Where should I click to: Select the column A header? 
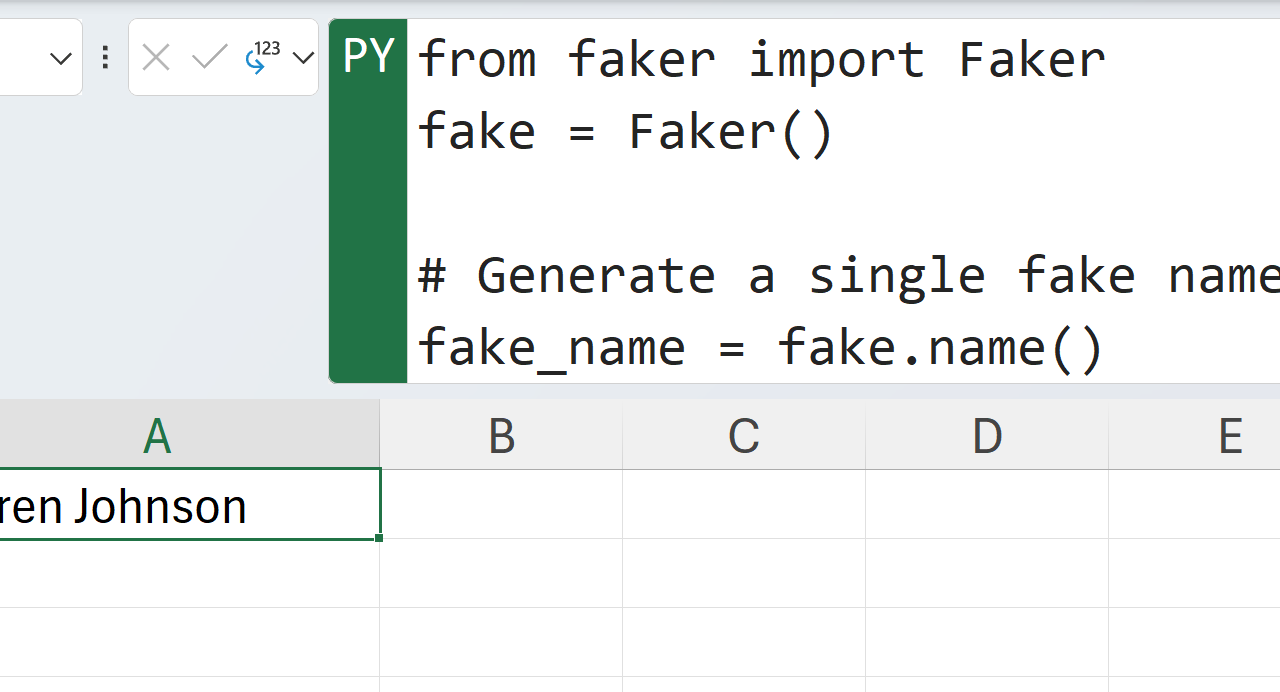click(x=157, y=436)
